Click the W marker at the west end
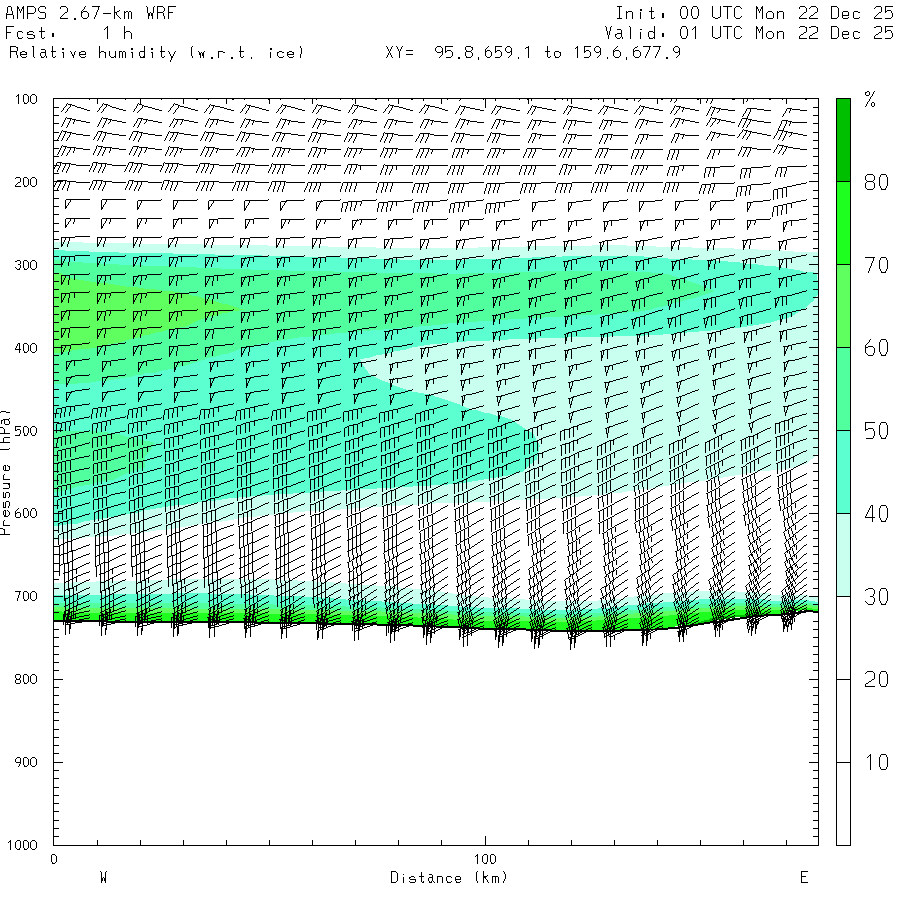Viewport: 900px width, 900px height. pyautogui.click(x=103, y=878)
